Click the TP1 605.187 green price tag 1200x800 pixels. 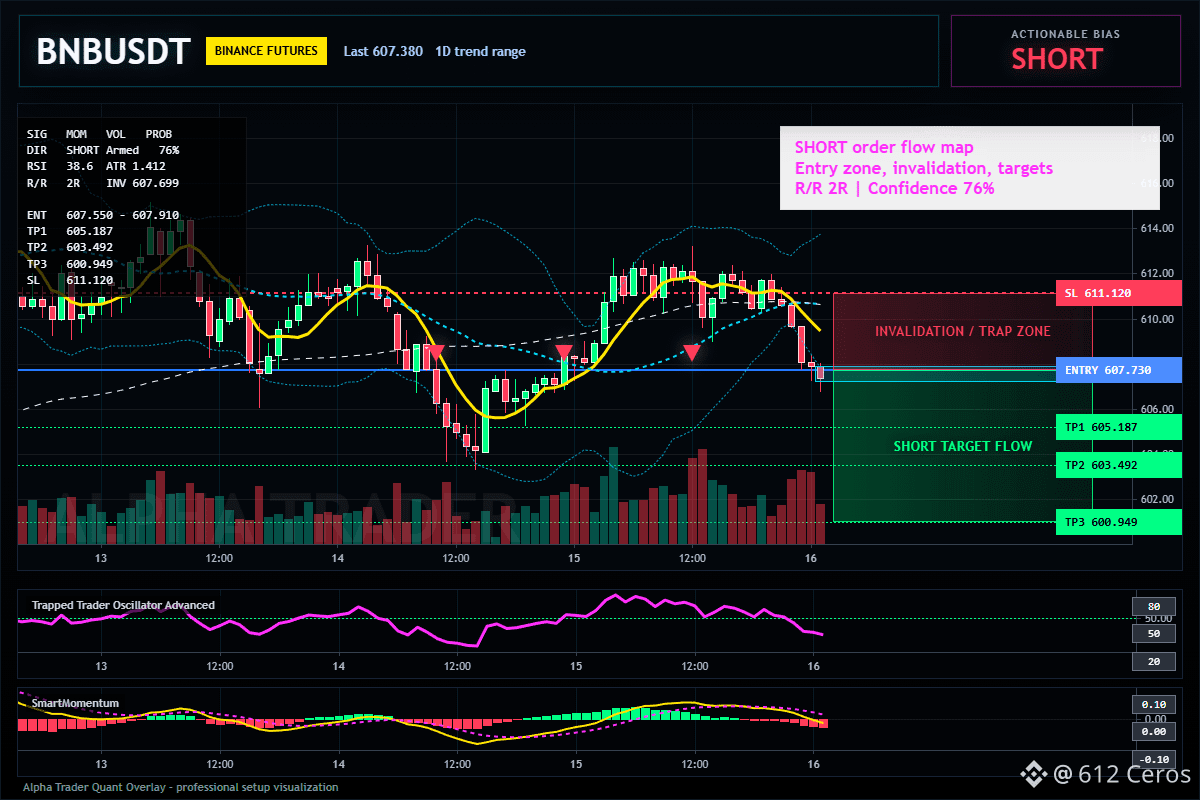coord(1118,427)
